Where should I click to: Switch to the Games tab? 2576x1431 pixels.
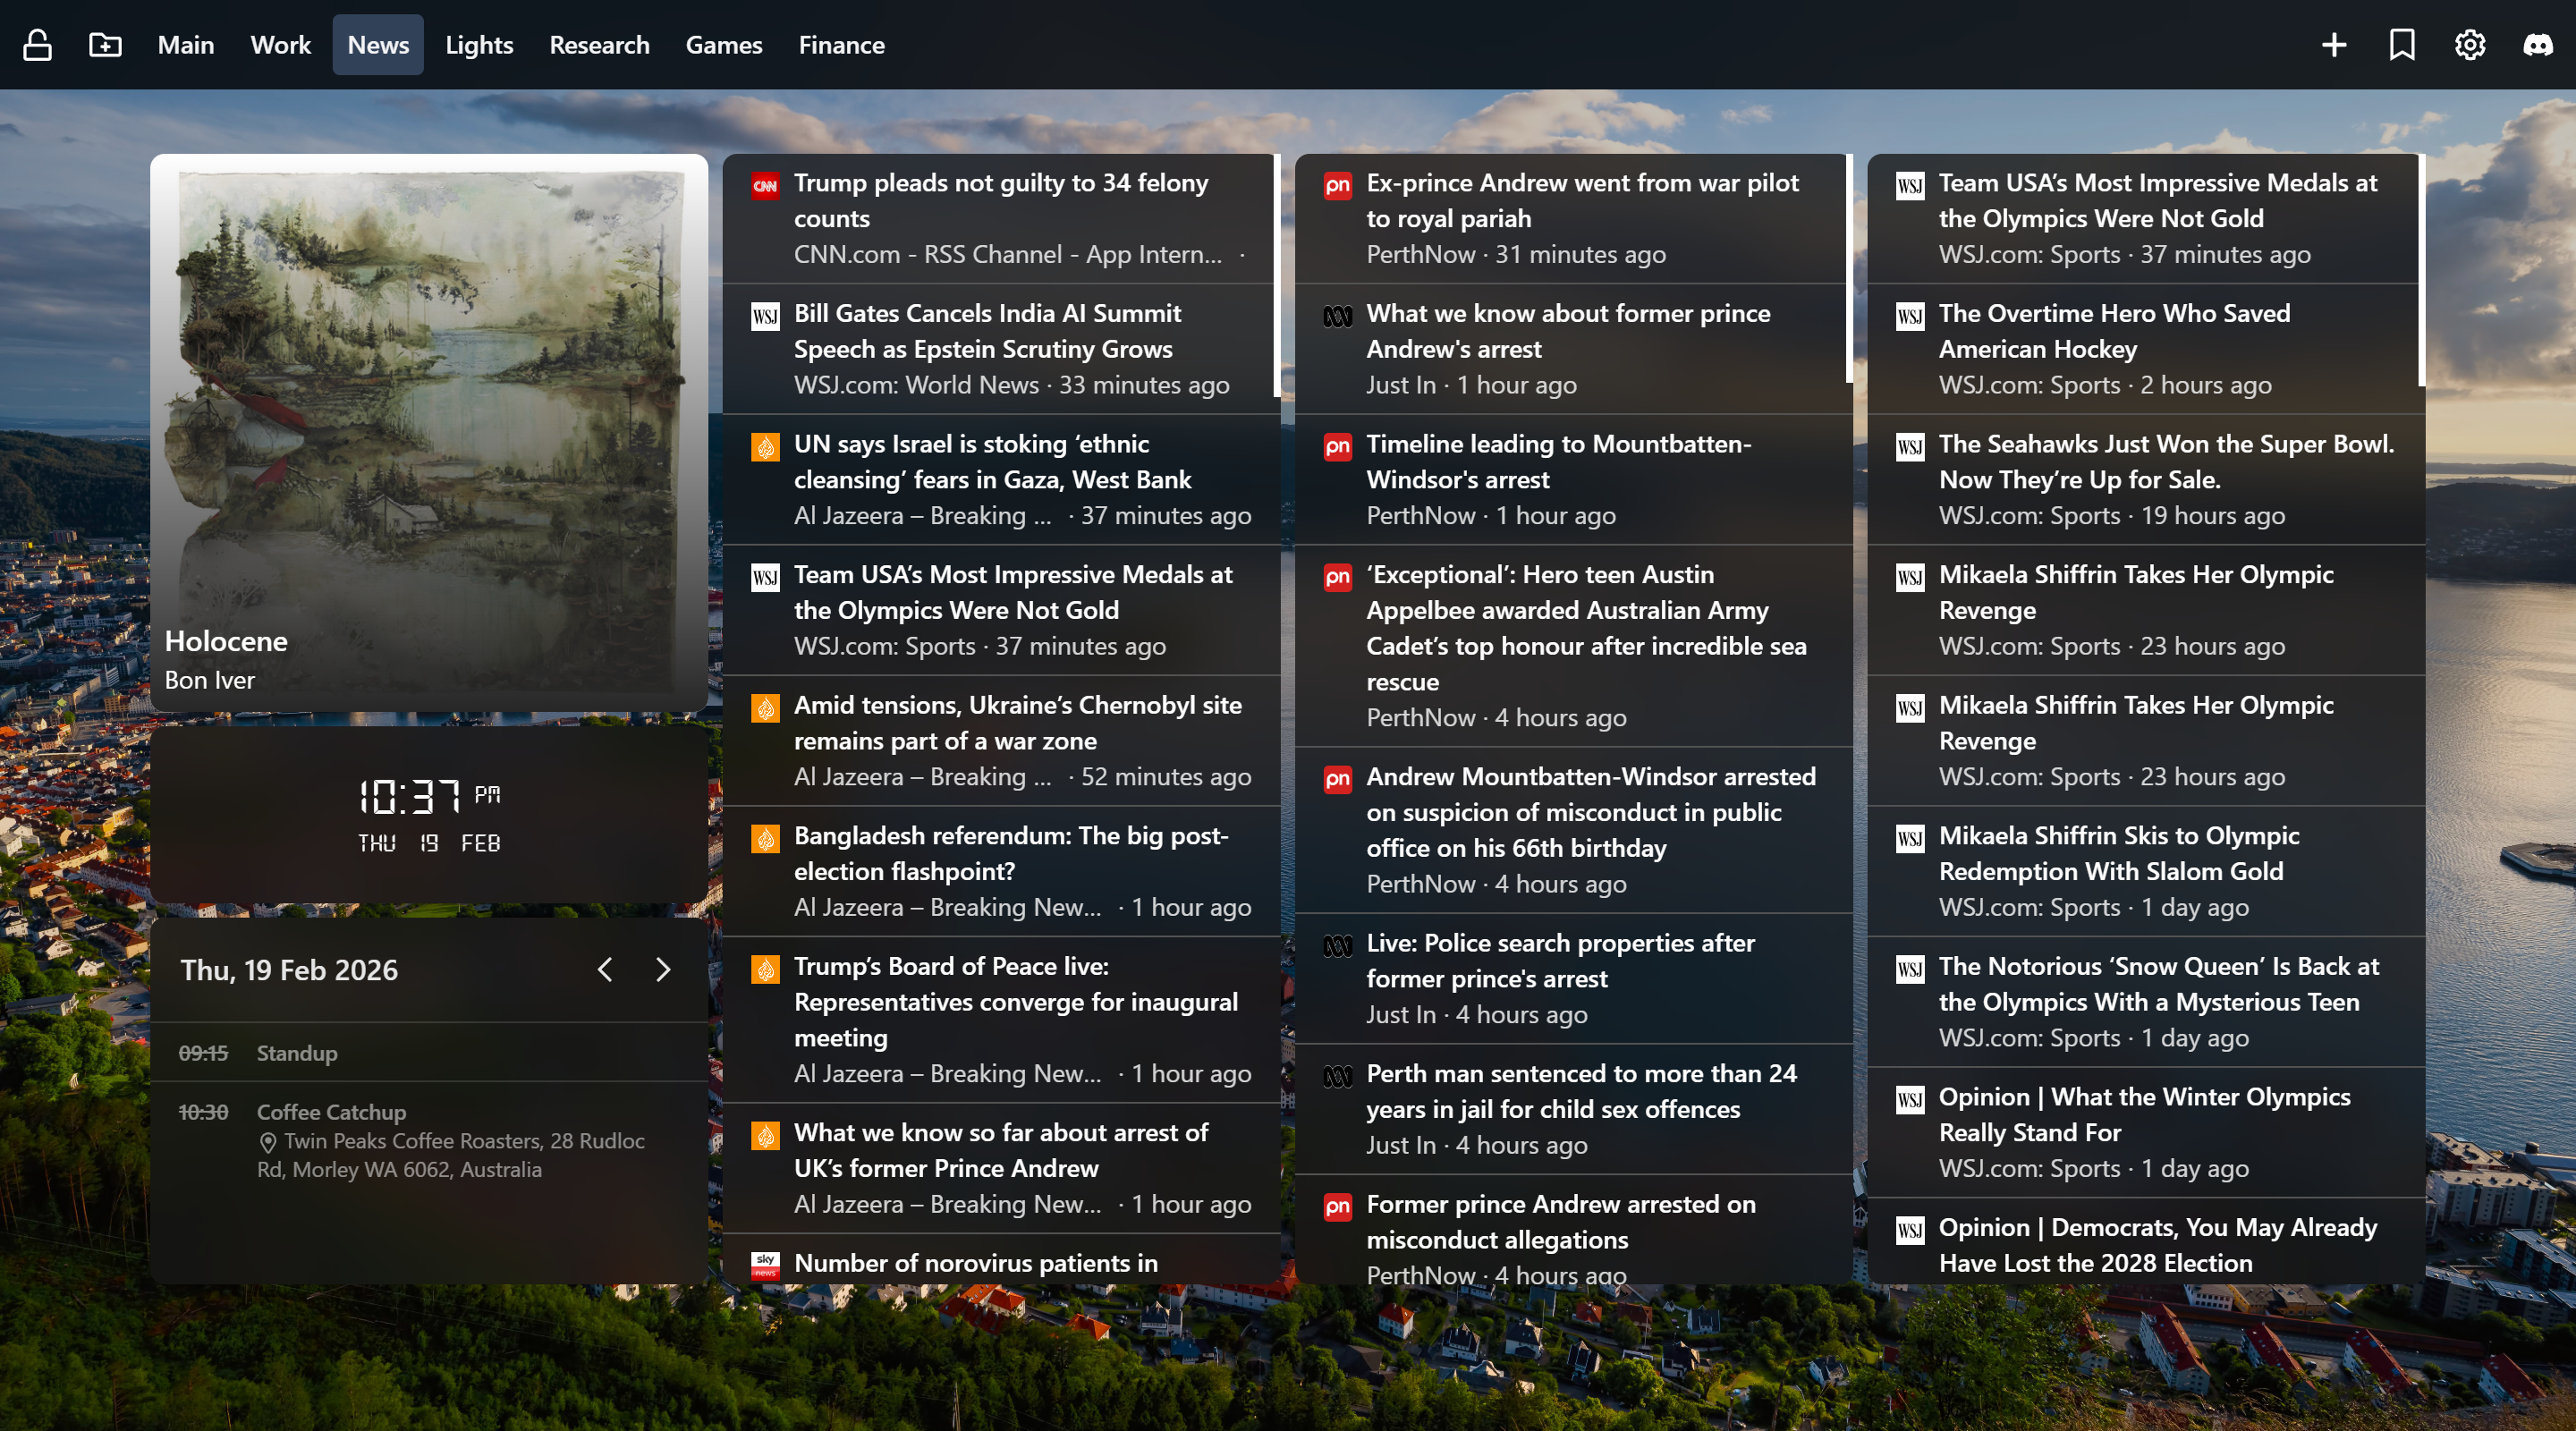[x=724, y=45]
